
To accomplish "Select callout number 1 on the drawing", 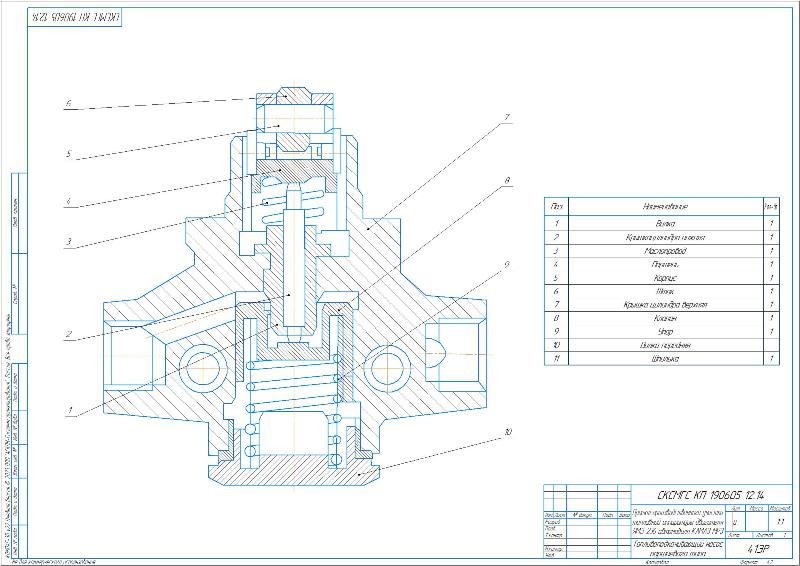I will [x=70, y=410].
